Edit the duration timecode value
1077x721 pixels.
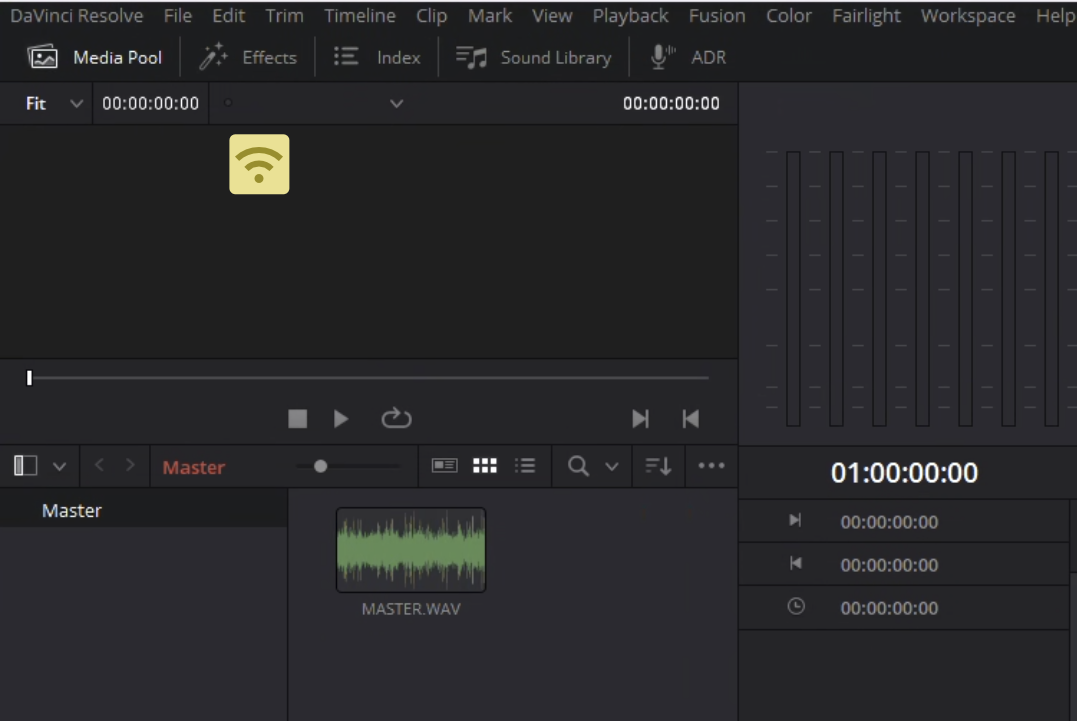pyautogui.click(x=889, y=608)
